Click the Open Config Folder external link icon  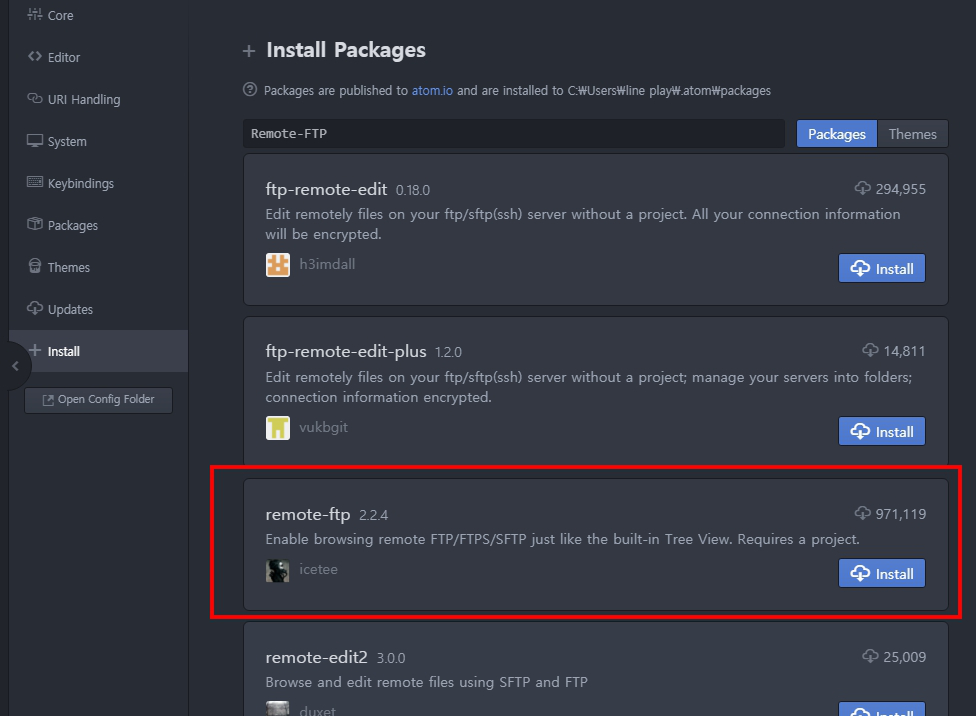click(x=48, y=400)
